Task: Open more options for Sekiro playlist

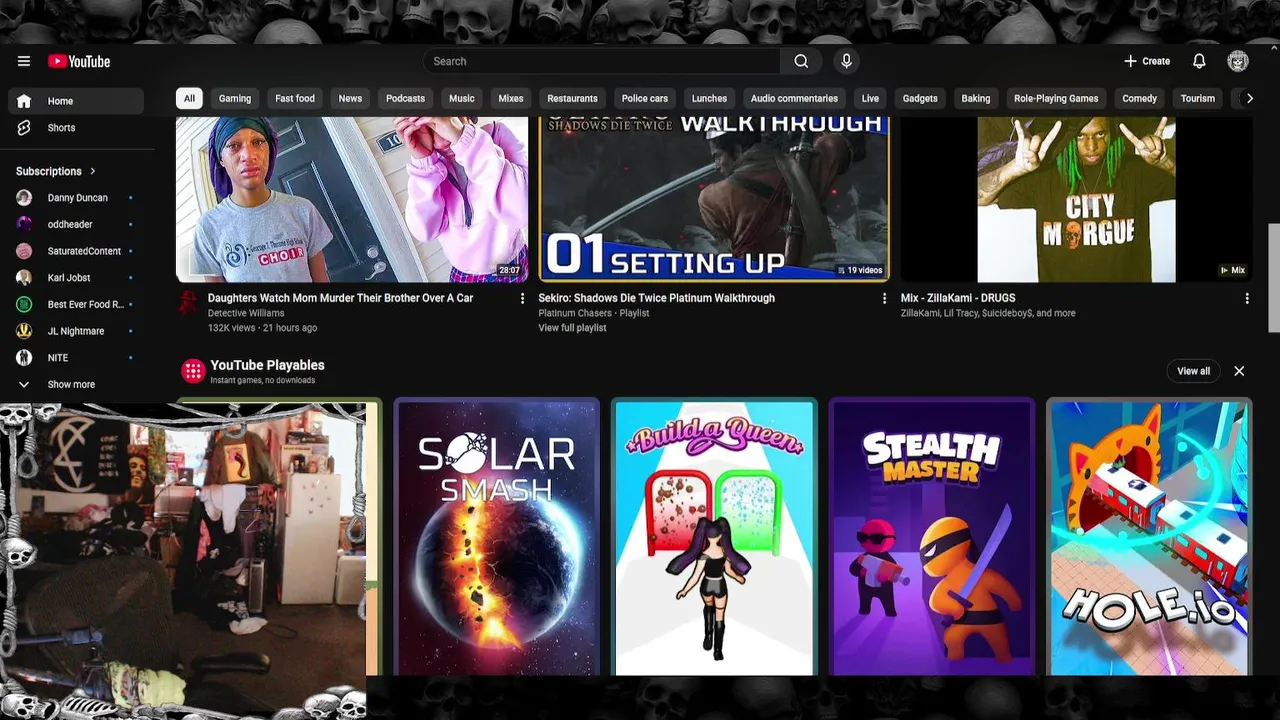Action: click(884, 298)
